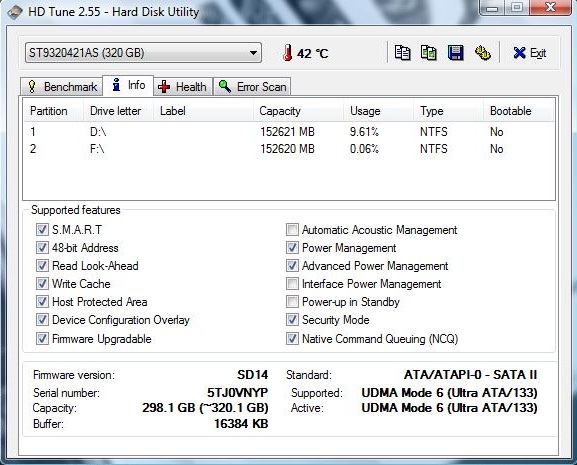
Task: Click the Type column header
Action: coord(448,111)
